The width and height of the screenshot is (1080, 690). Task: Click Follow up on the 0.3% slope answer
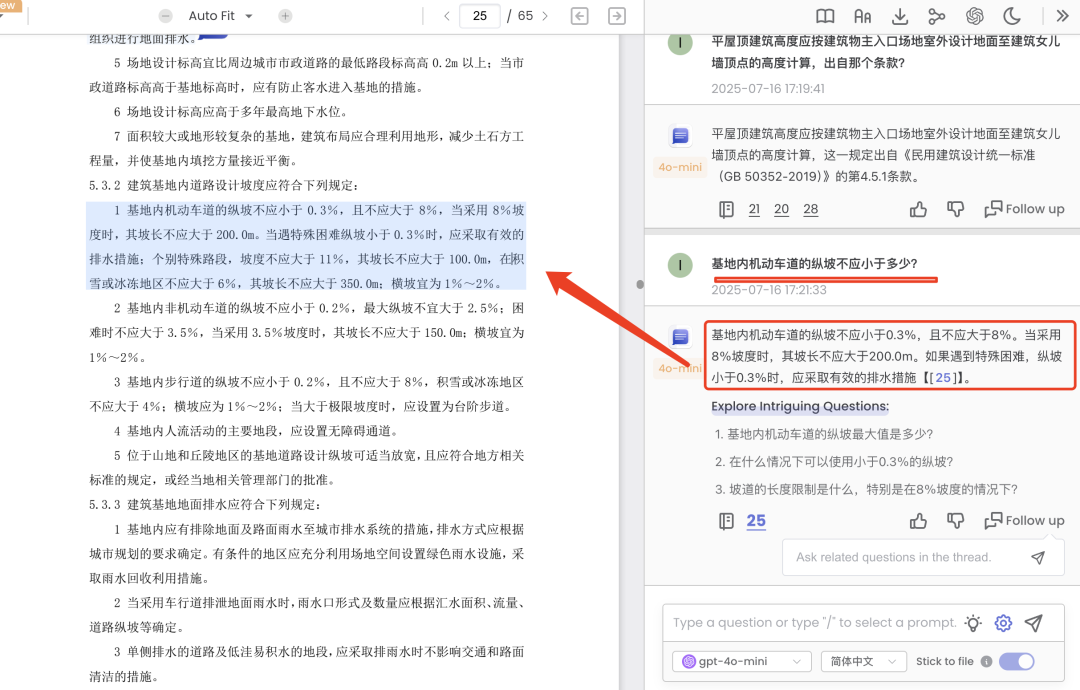[x=1024, y=521]
